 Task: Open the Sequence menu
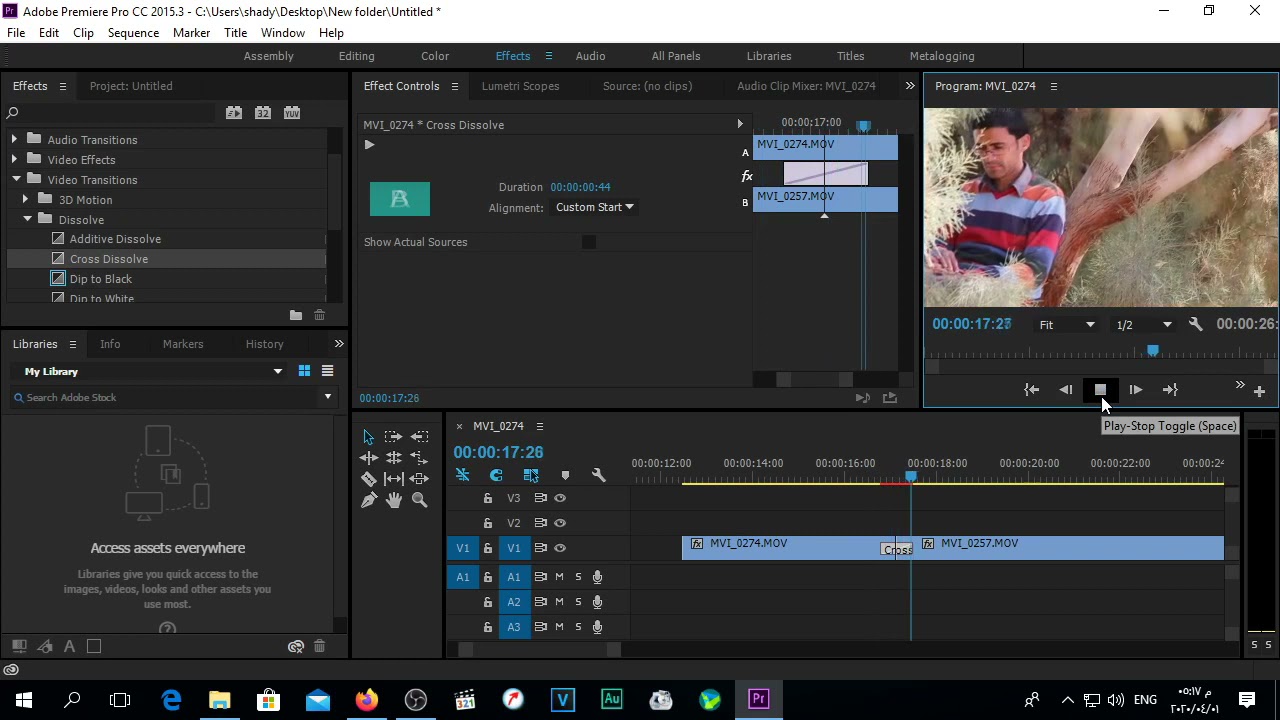133,33
